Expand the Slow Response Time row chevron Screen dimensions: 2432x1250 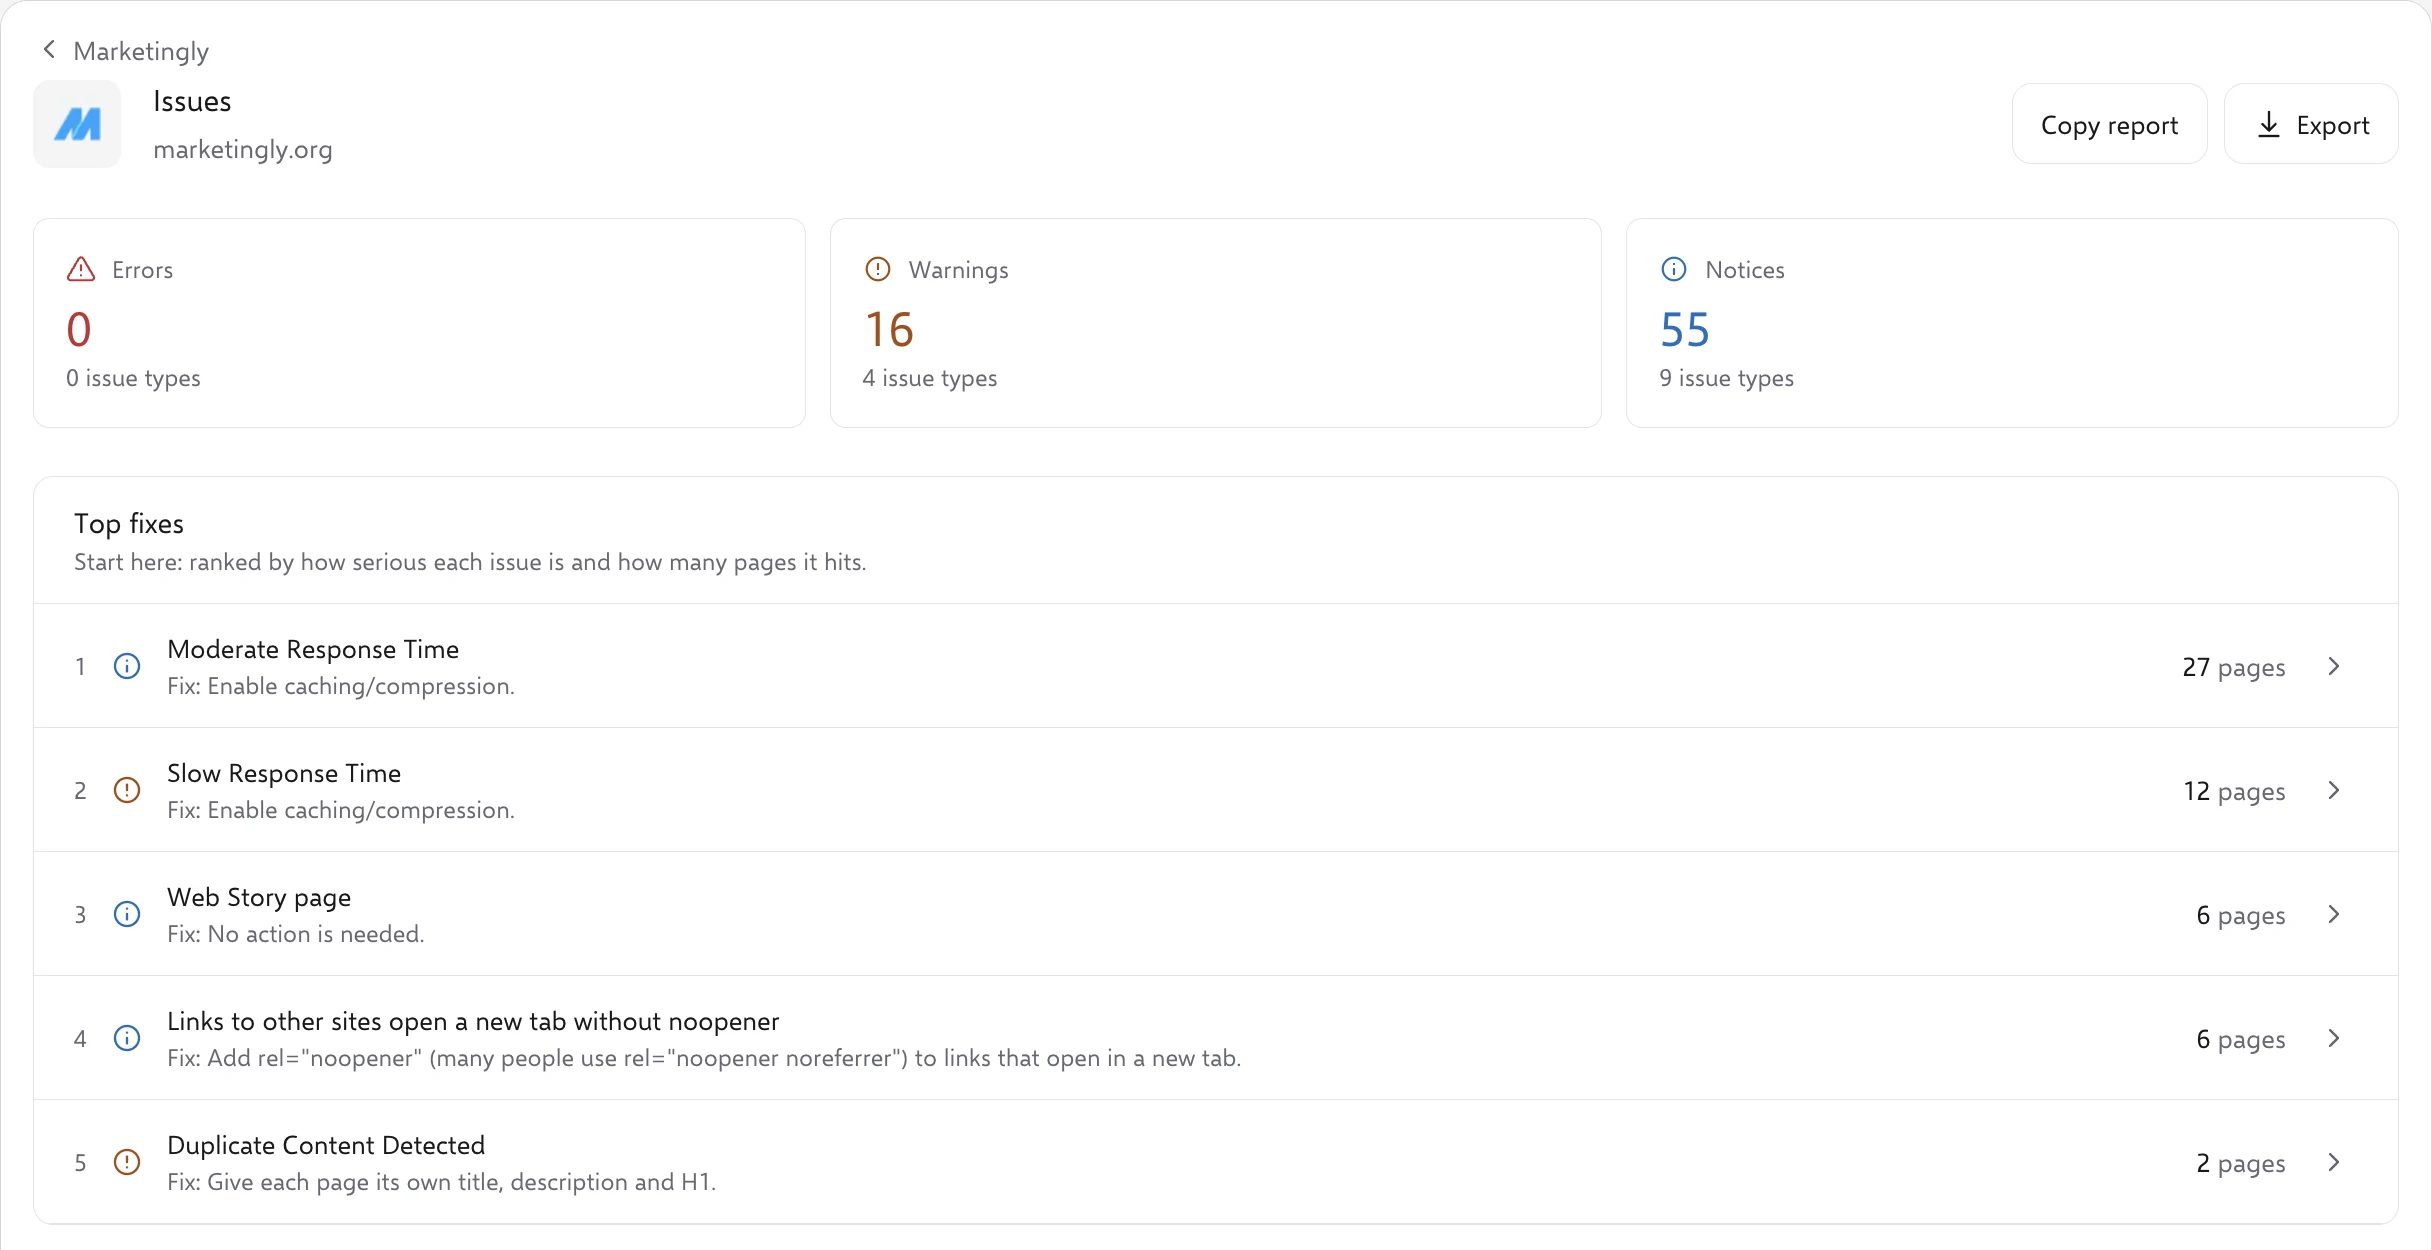point(2334,790)
